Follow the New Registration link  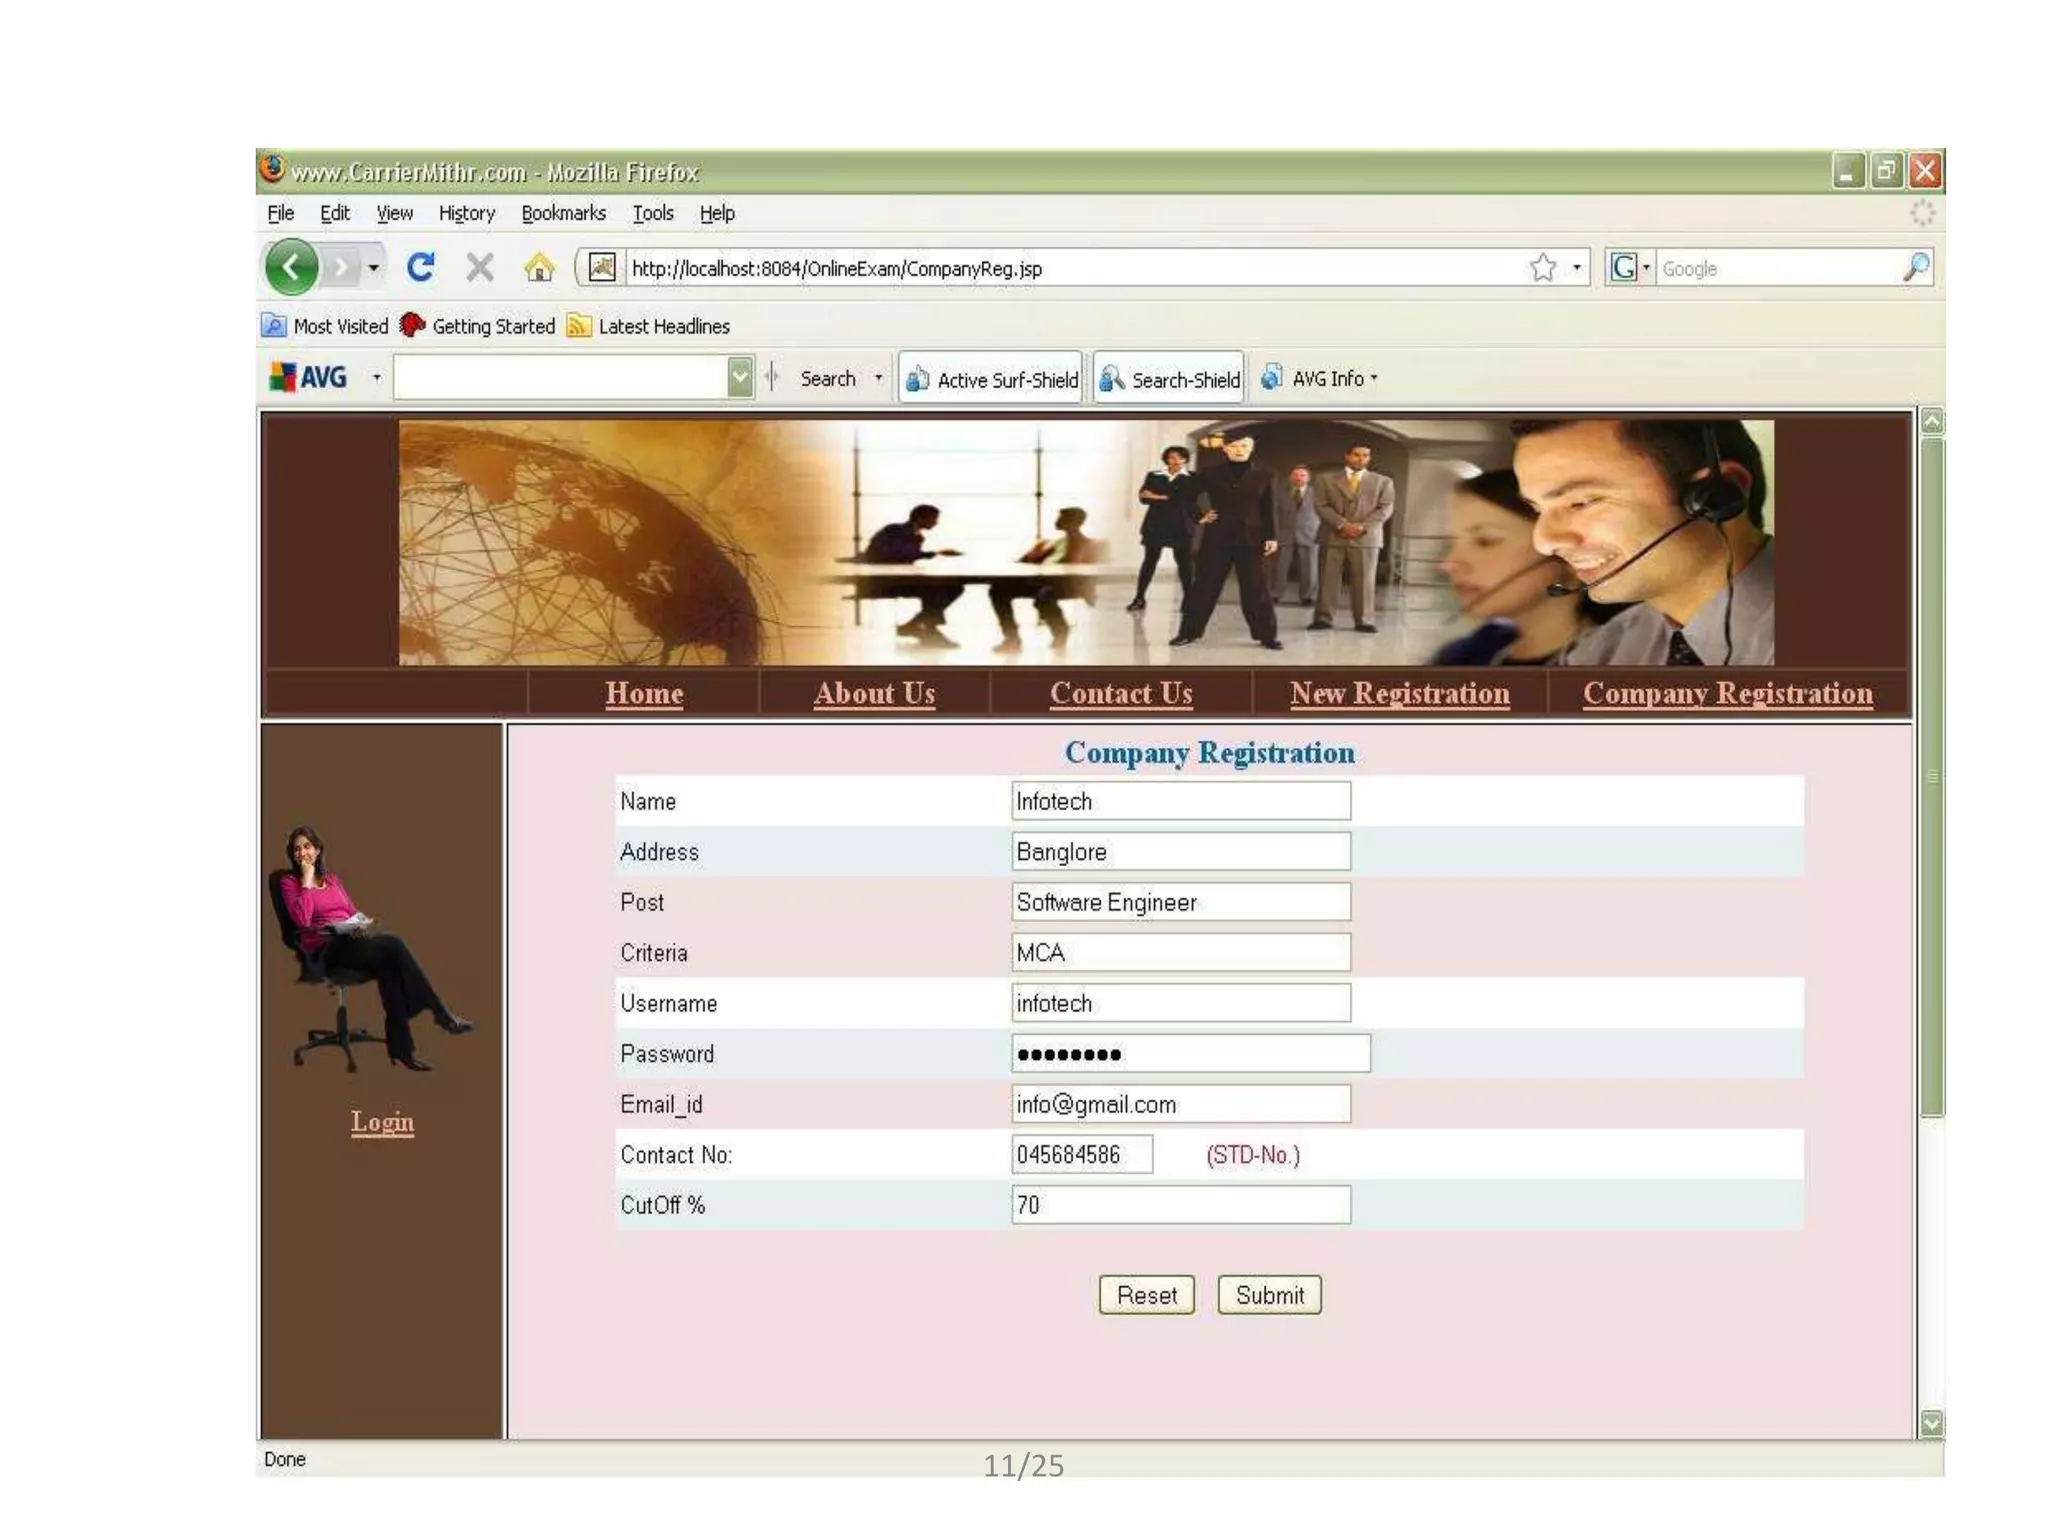pos(1399,693)
